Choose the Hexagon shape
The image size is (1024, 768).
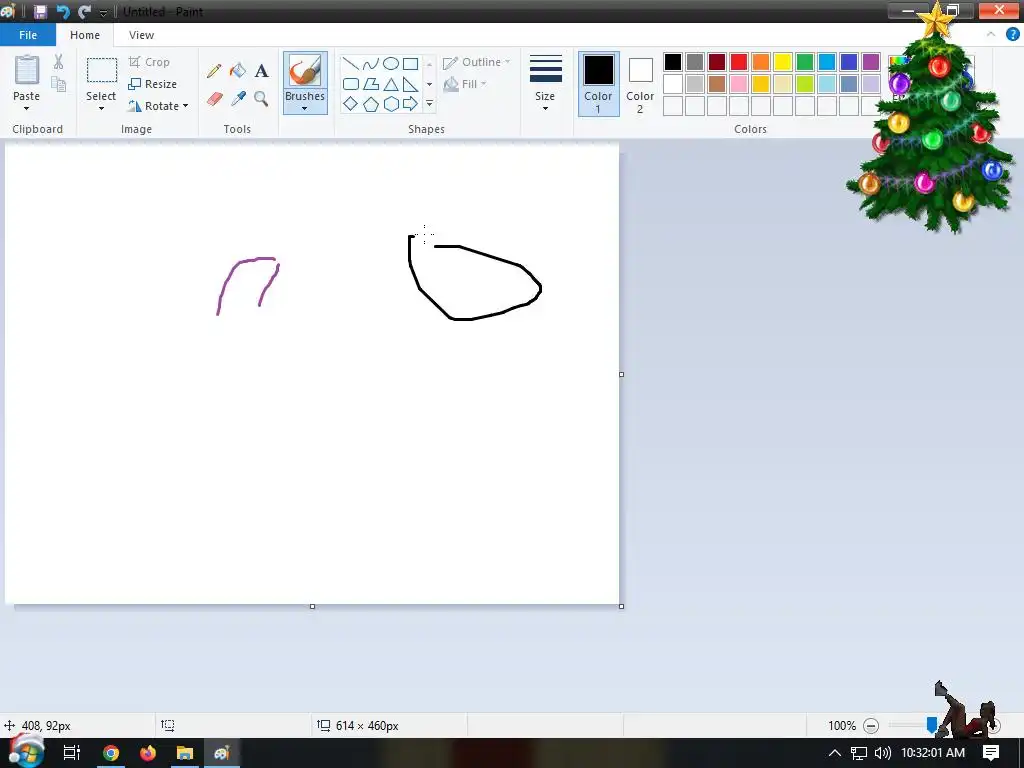(391, 104)
